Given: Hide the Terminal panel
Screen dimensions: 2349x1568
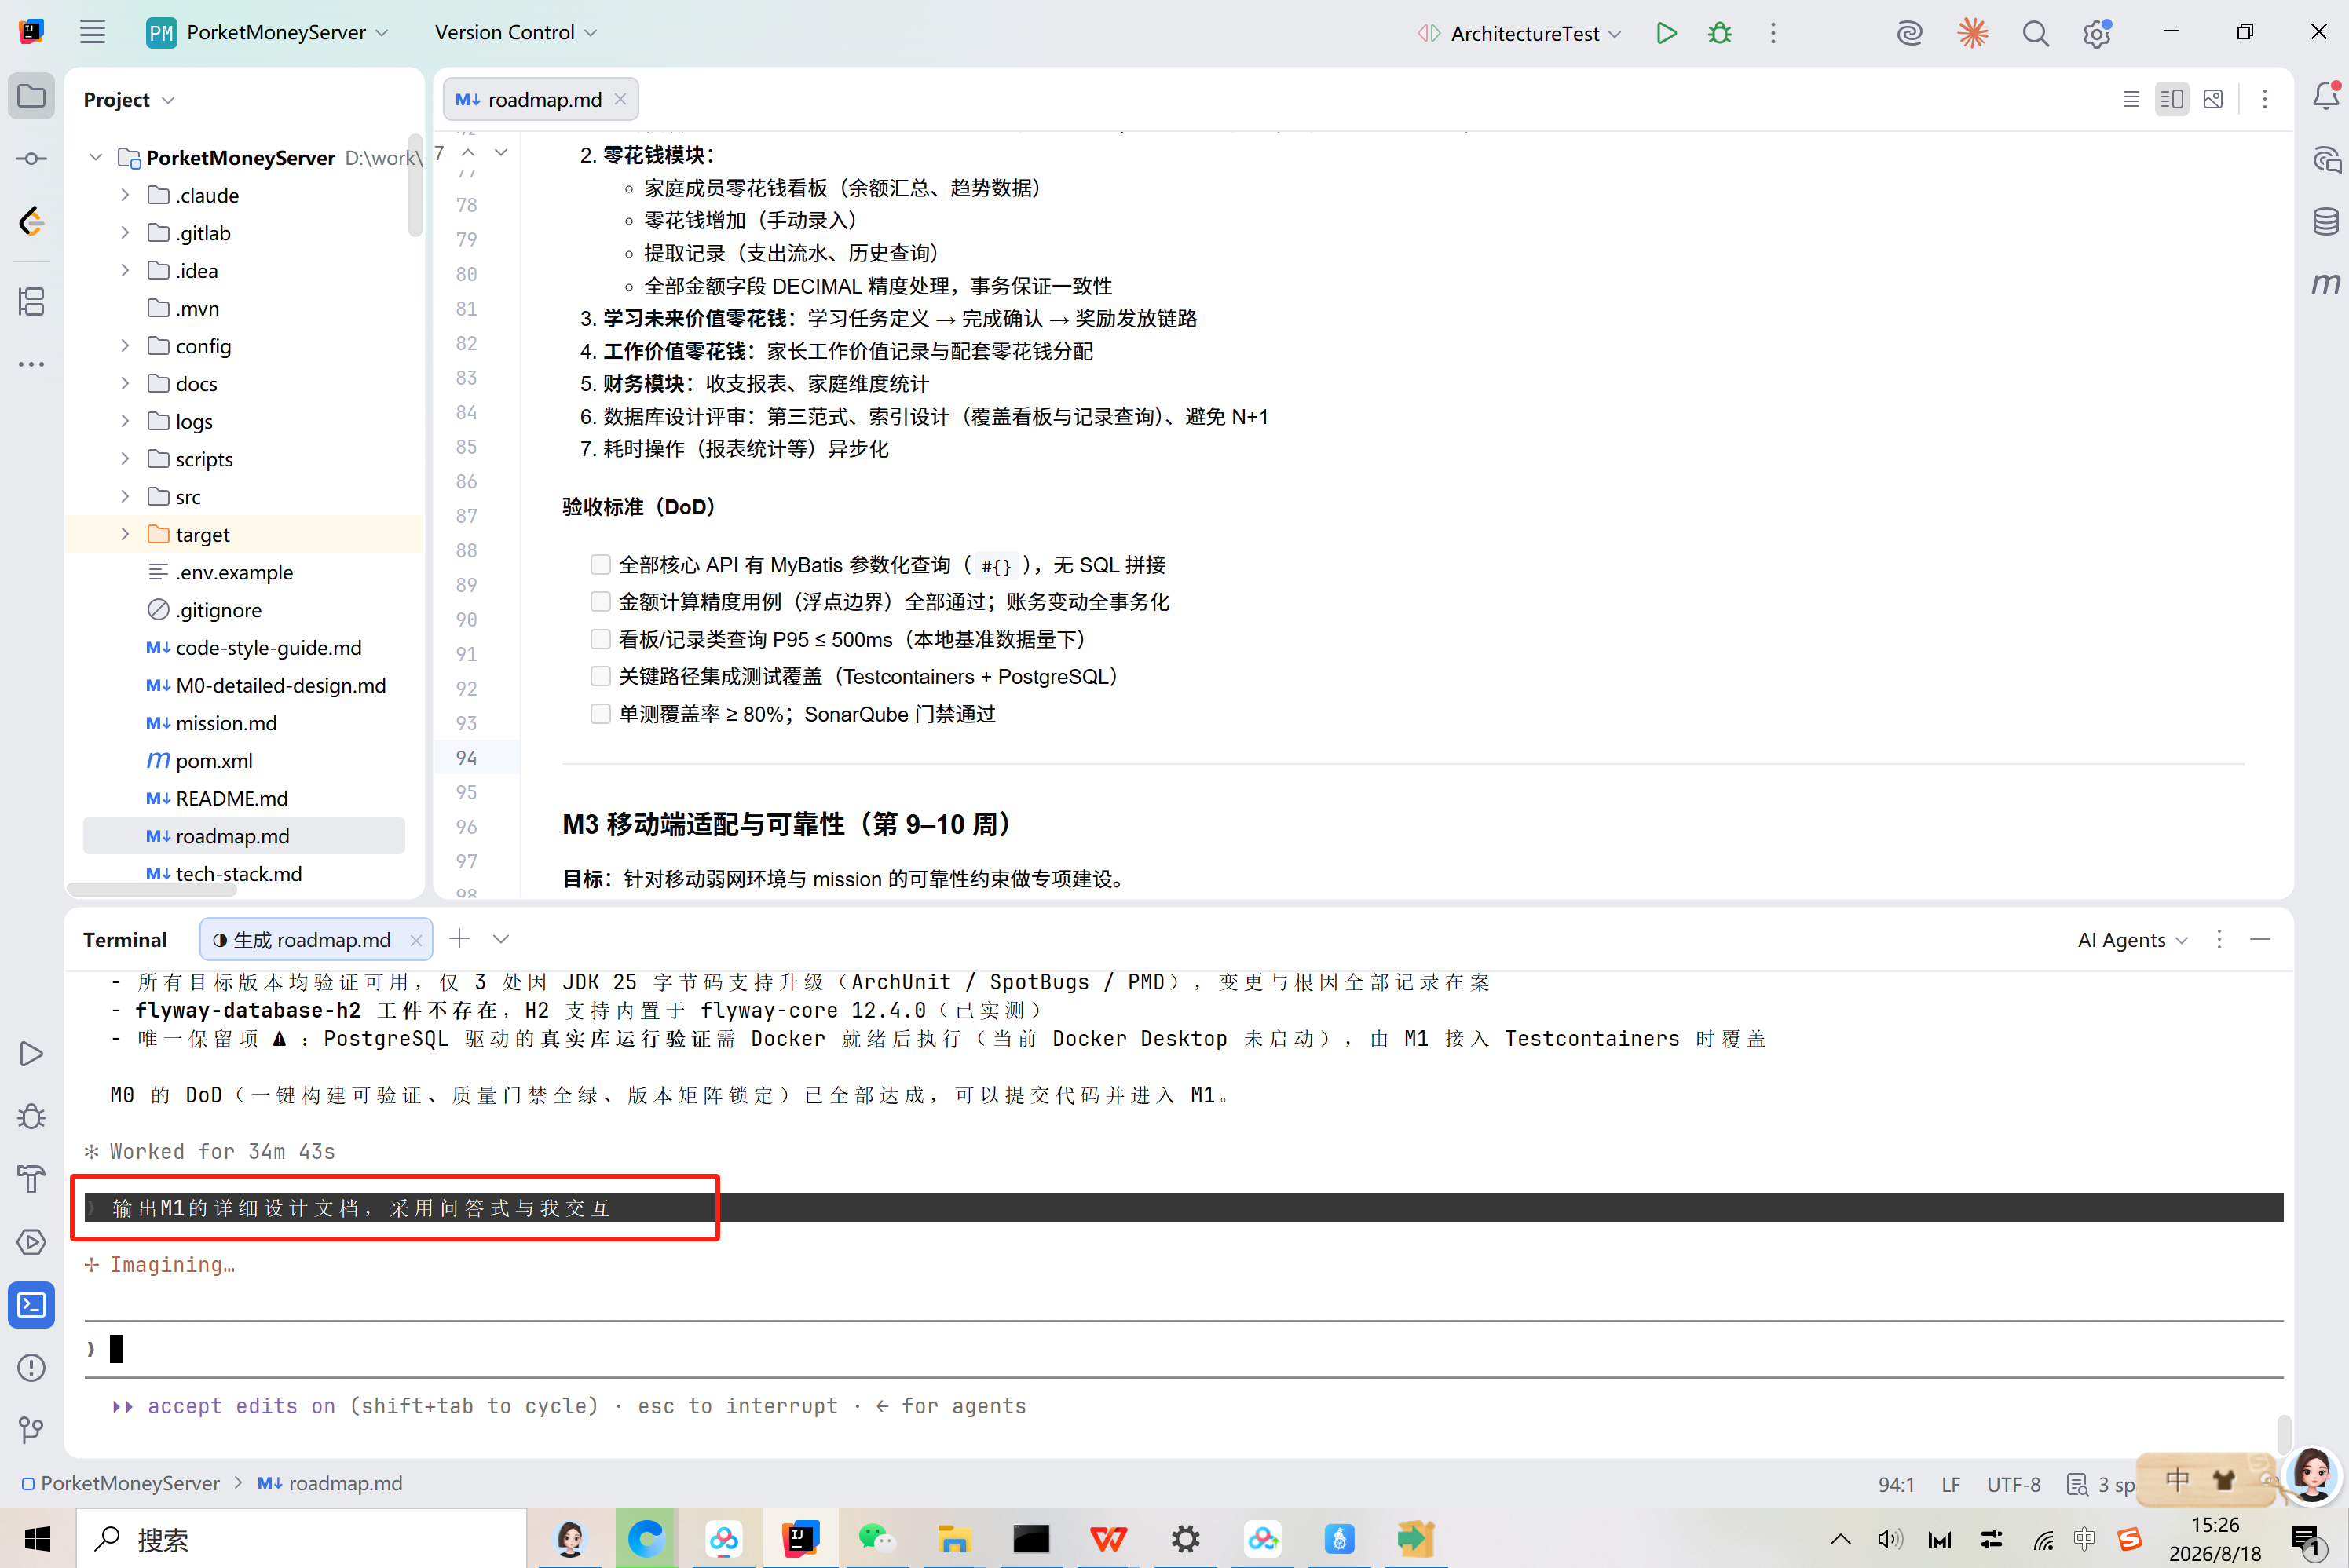Looking at the screenshot, I should (x=2260, y=939).
